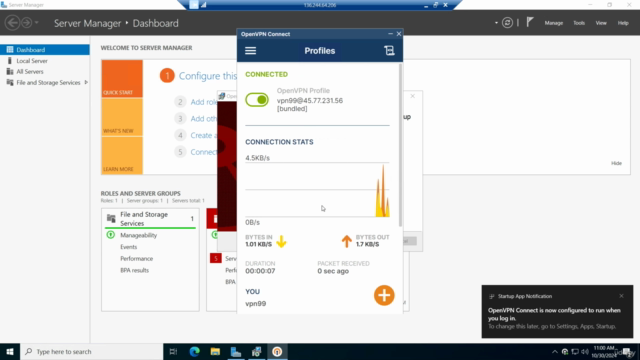This screenshot has width=640, height=360.
Task: Open the View menu
Action: pyautogui.click(x=601, y=23)
